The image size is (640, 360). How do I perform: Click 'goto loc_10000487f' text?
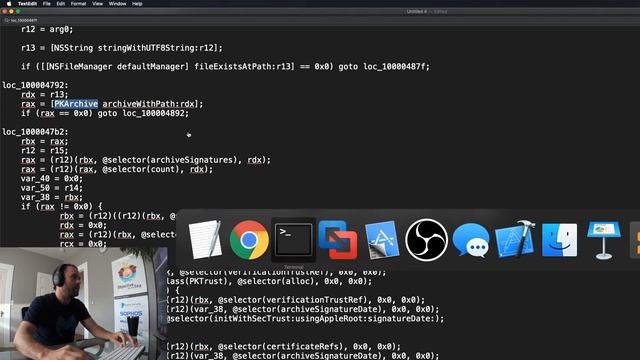click(382, 67)
